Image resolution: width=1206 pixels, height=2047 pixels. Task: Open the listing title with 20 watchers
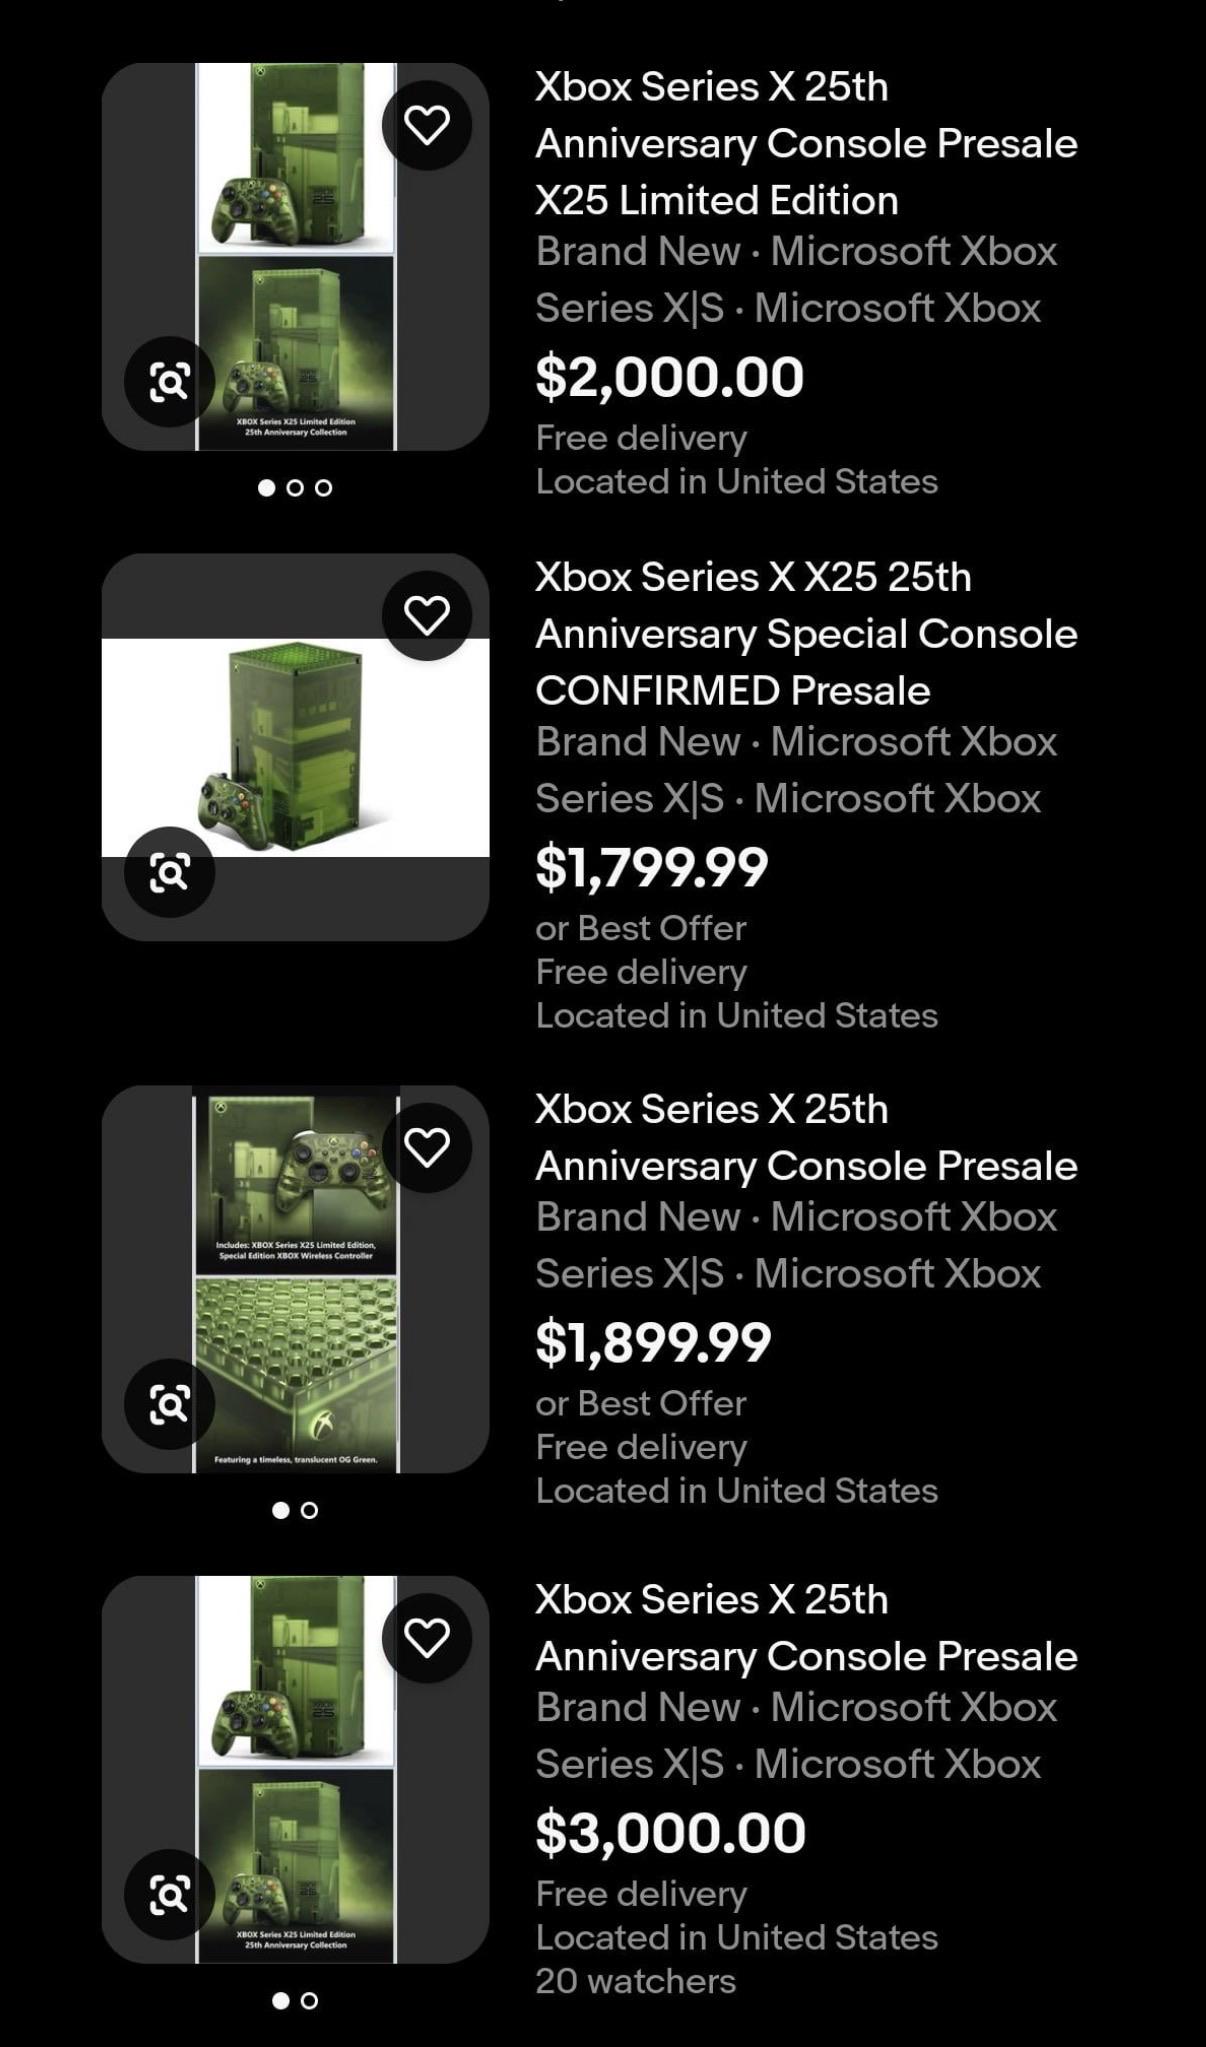806,1628
